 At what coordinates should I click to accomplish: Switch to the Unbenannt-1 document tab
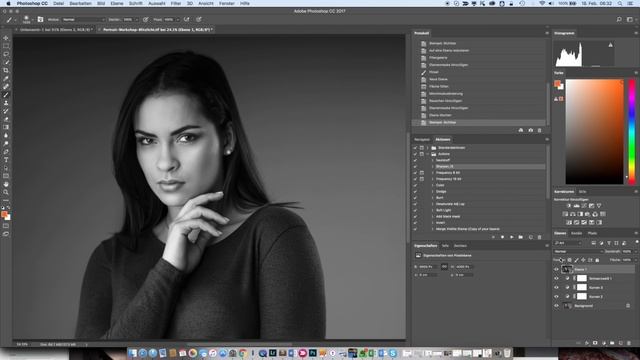point(56,30)
